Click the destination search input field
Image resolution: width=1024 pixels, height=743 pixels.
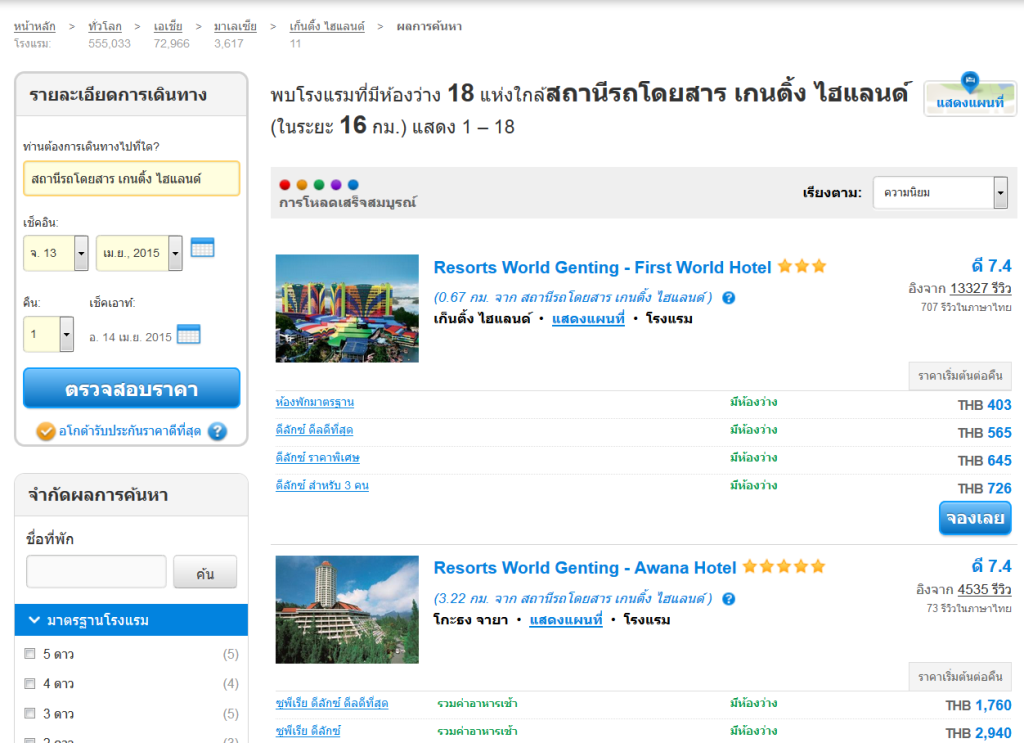click(x=131, y=178)
